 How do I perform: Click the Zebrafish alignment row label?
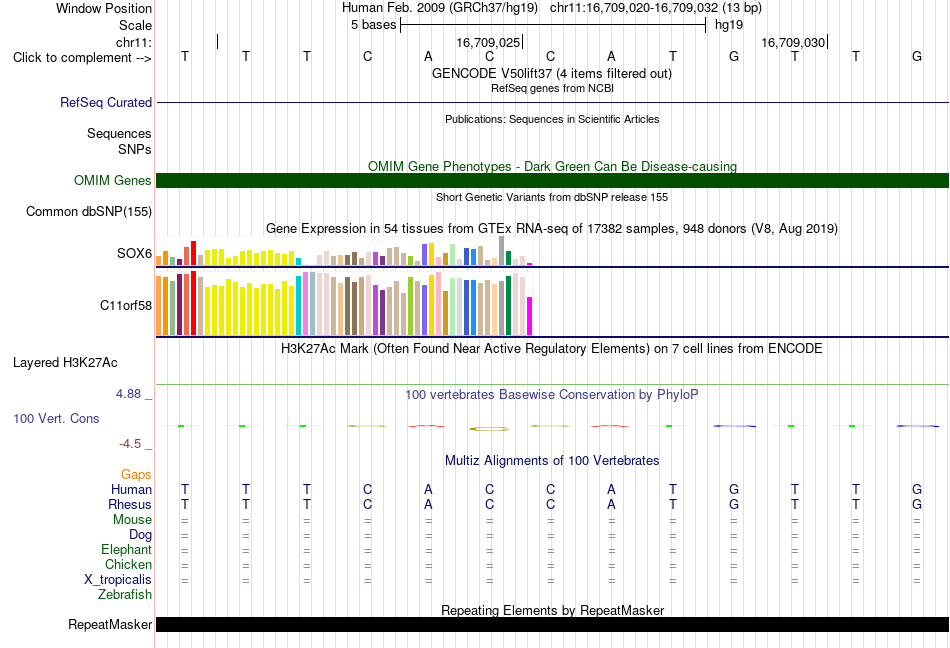coord(125,595)
